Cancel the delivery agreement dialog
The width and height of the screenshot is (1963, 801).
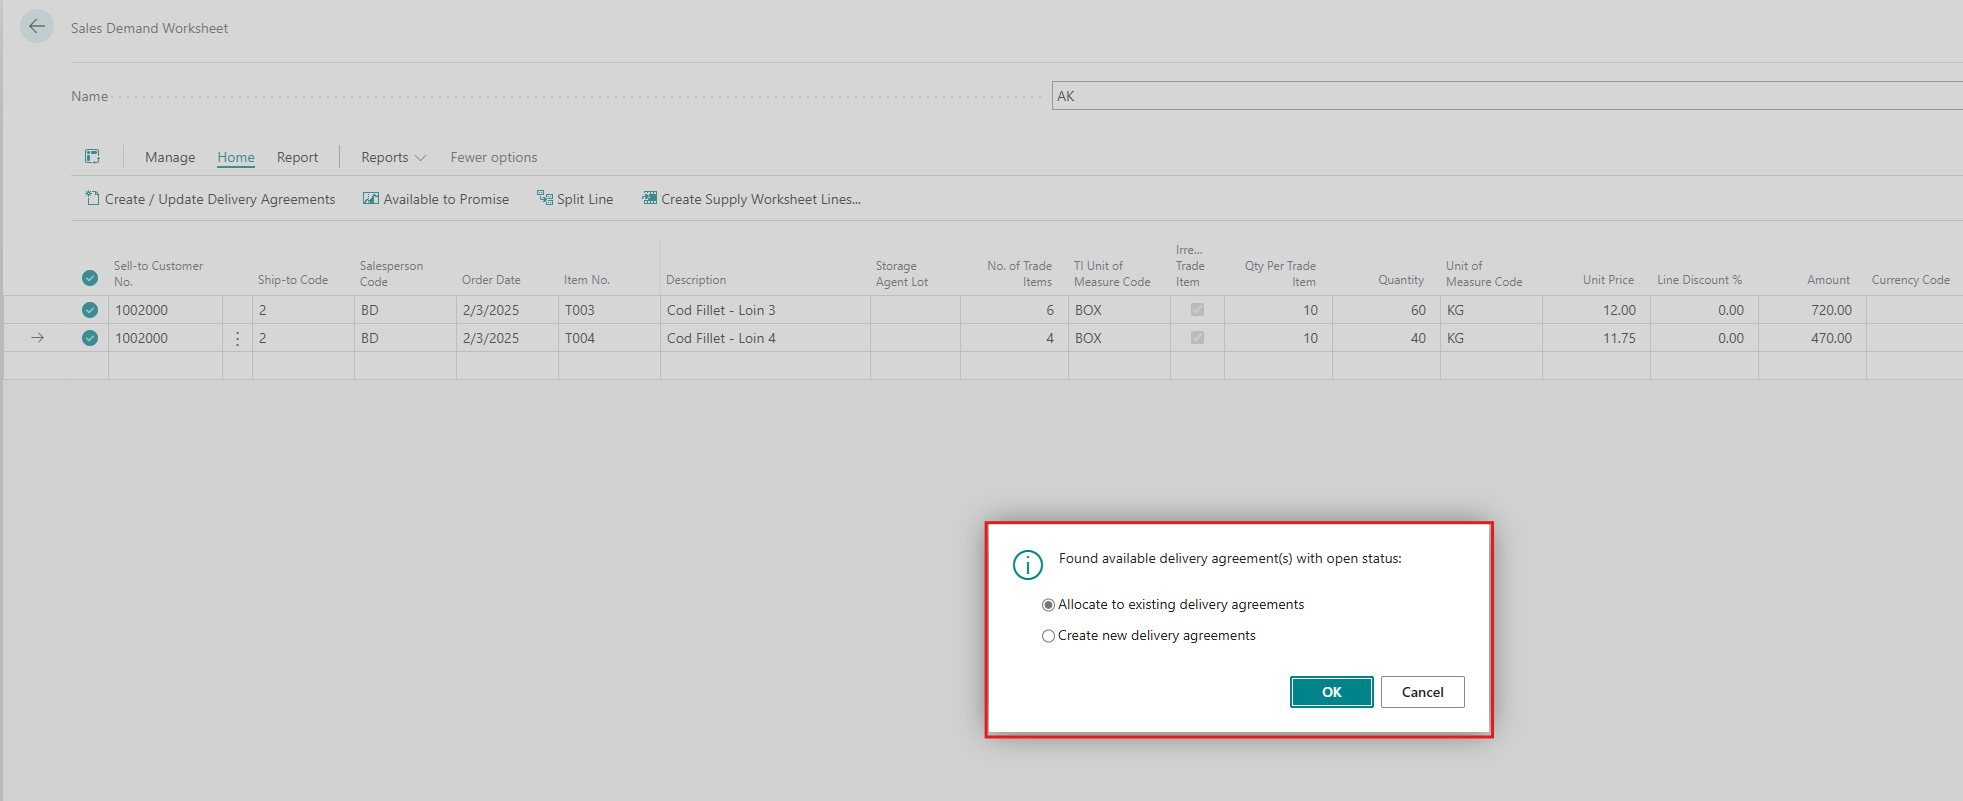point(1422,692)
